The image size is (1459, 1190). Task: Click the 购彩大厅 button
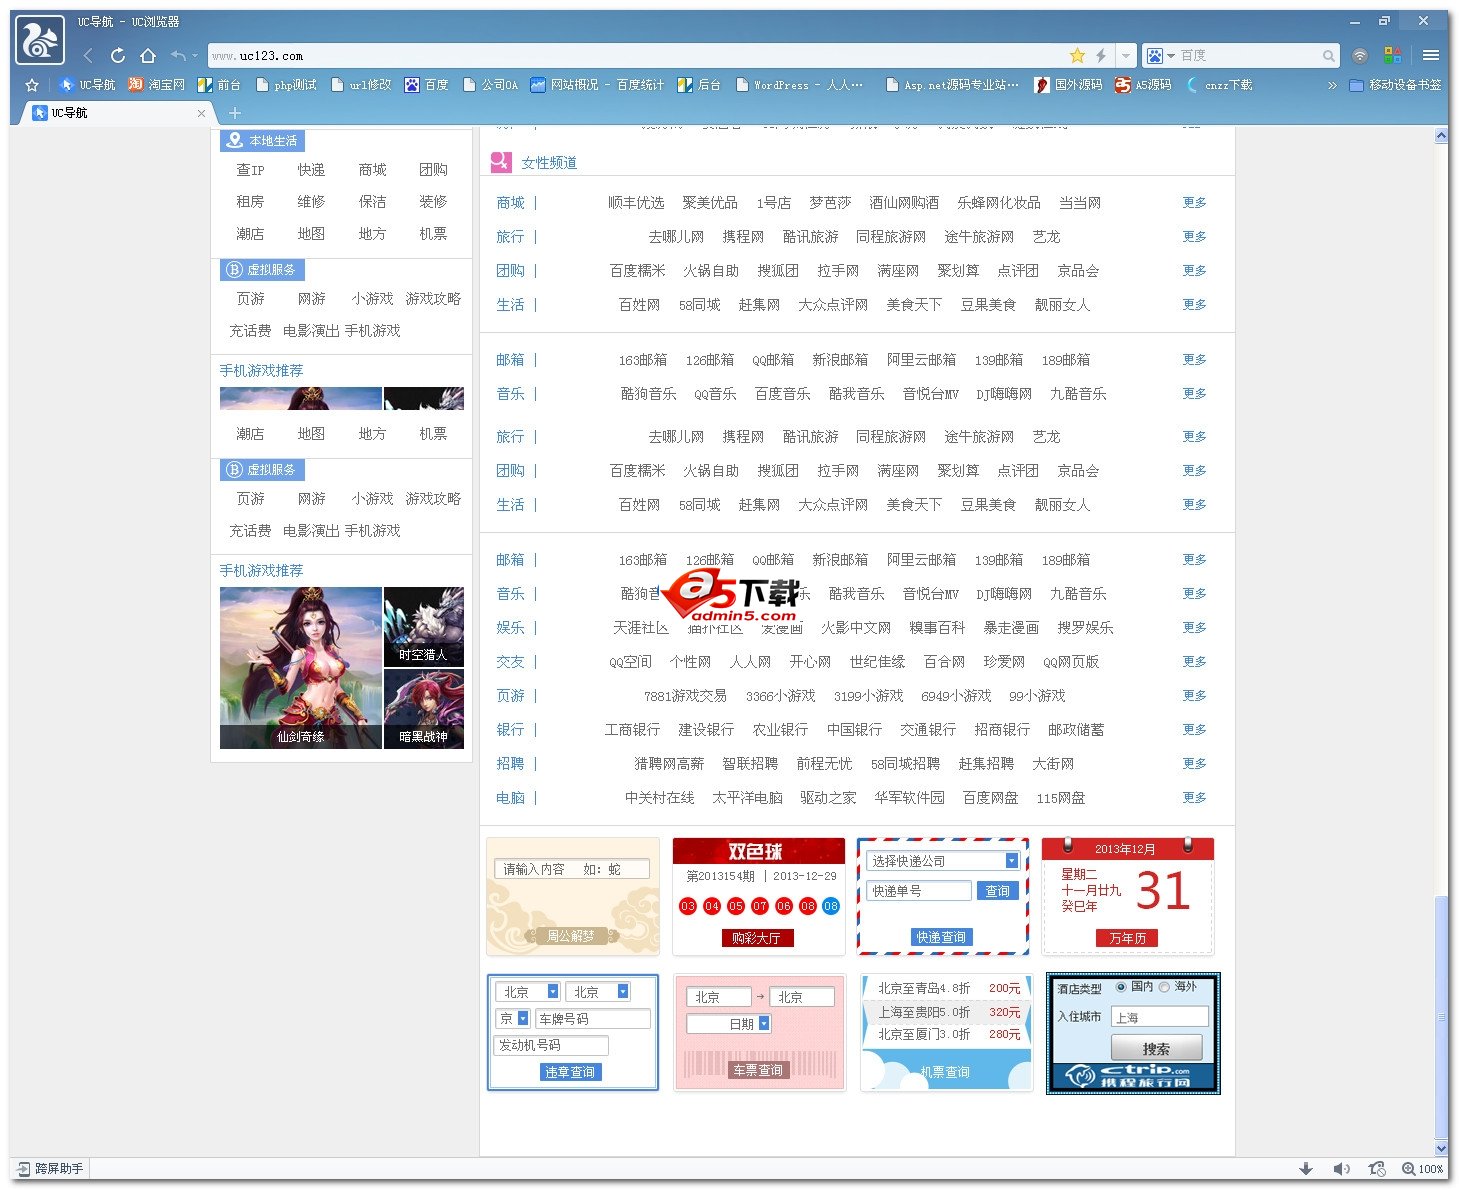click(757, 938)
